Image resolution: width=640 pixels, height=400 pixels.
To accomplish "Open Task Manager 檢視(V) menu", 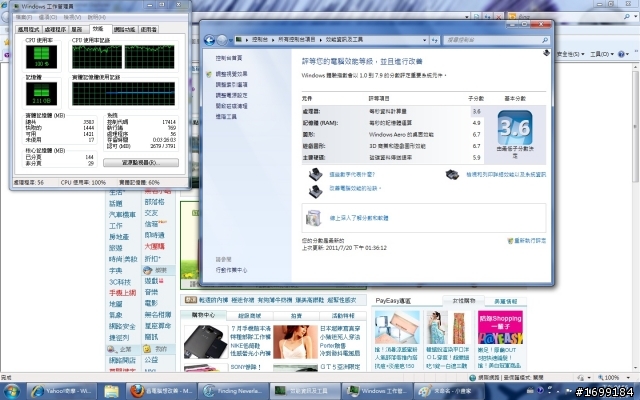I will coord(72,17).
